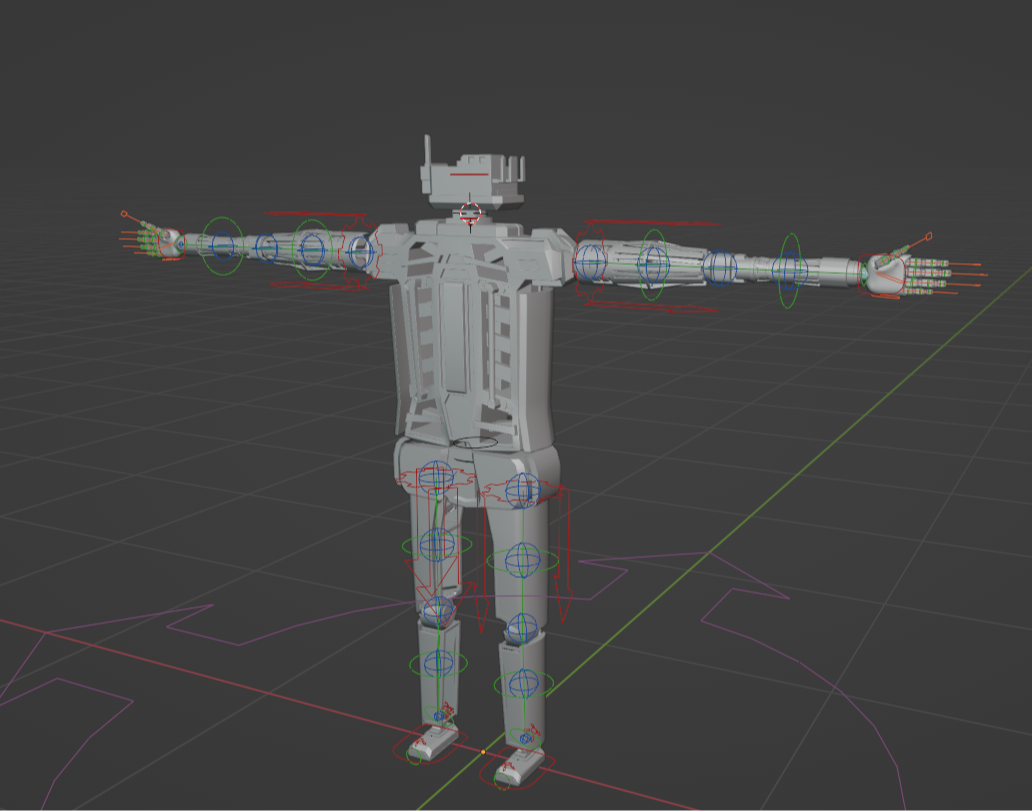The image size is (1032, 811).
Task: Click the robot's box-shaped head mesh
Action: [470, 180]
